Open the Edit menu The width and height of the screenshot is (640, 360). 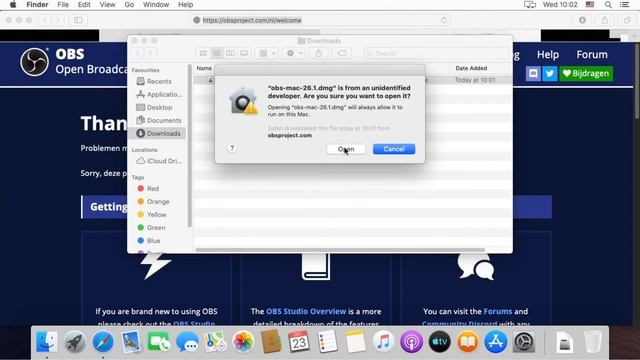point(84,4)
